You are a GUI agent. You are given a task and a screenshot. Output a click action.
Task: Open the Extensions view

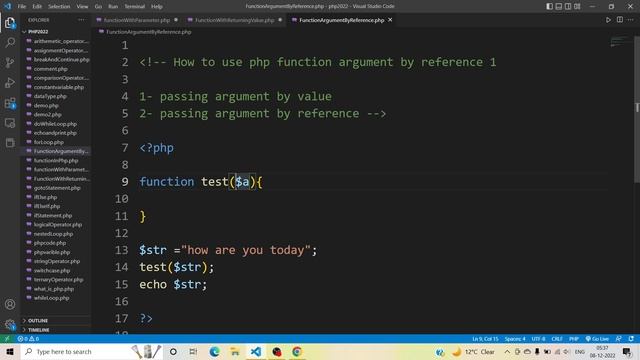(x=10, y=103)
